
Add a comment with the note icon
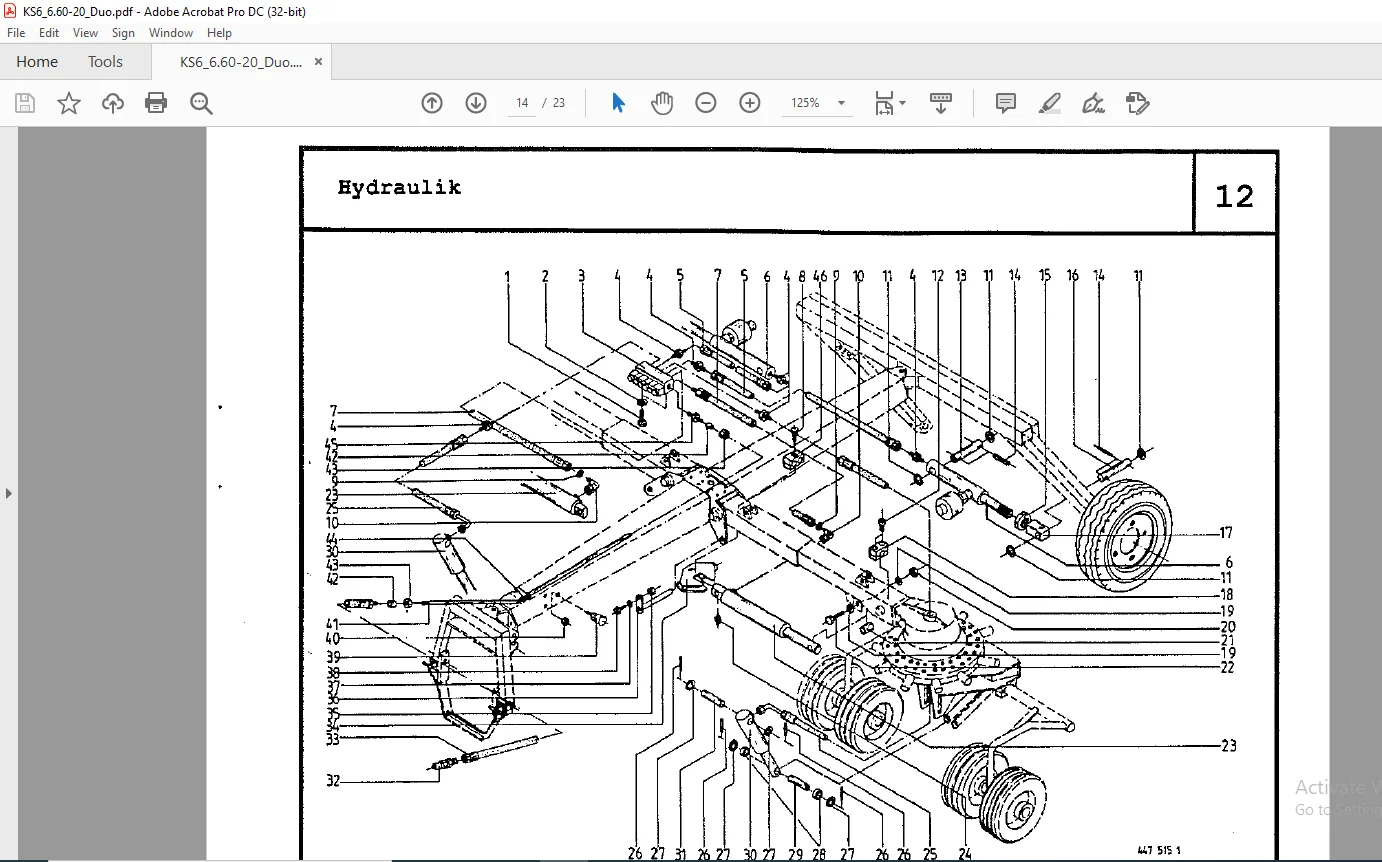1006,103
